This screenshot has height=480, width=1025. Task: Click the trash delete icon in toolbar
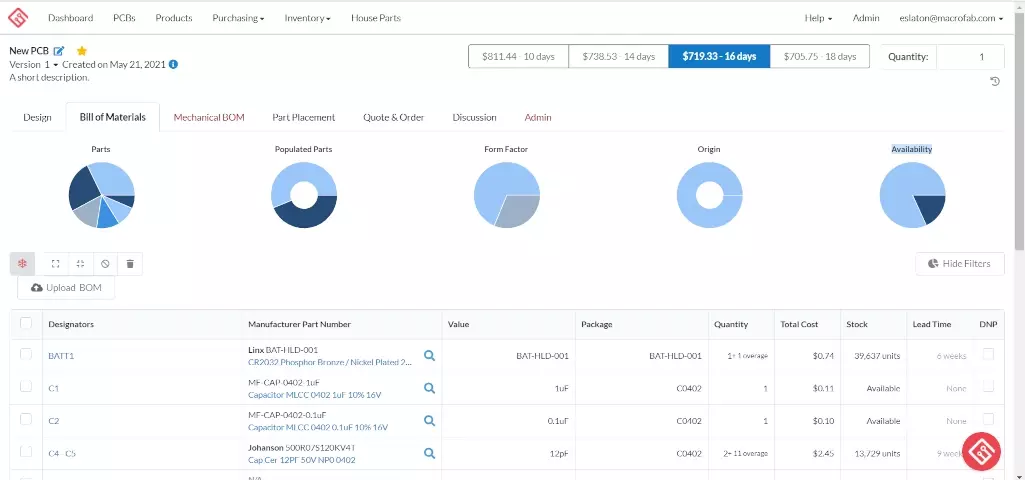point(129,264)
